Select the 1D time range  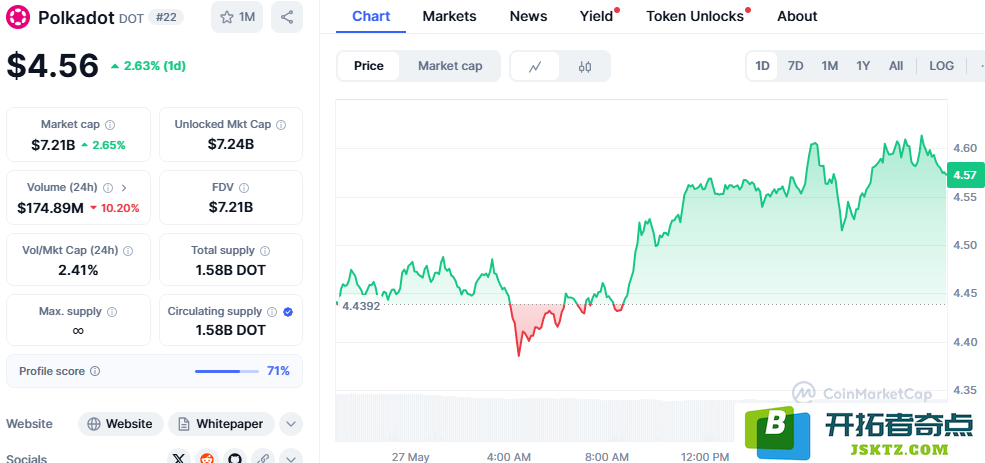point(762,66)
